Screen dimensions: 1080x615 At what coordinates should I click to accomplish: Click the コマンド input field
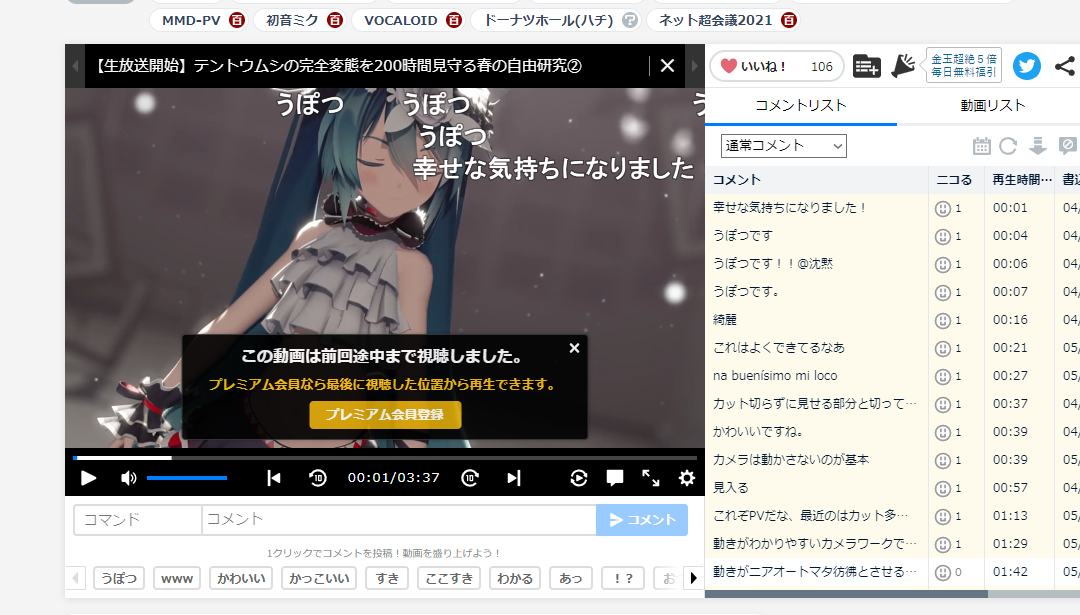[x=138, y=519]
